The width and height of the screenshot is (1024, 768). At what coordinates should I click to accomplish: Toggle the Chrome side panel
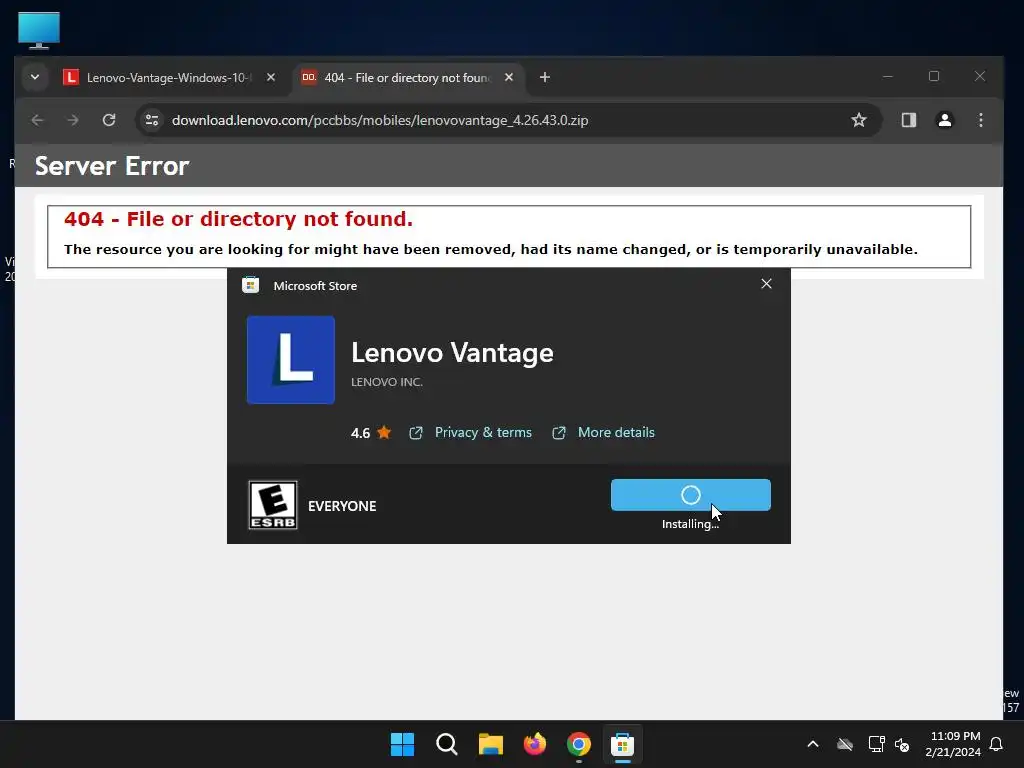click(x=908, y=120)
